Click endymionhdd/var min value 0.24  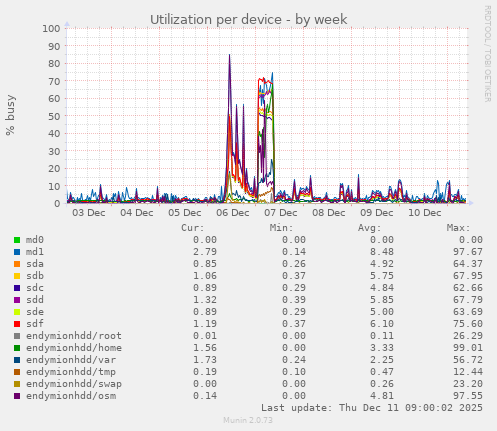click(x=294, y=360)
